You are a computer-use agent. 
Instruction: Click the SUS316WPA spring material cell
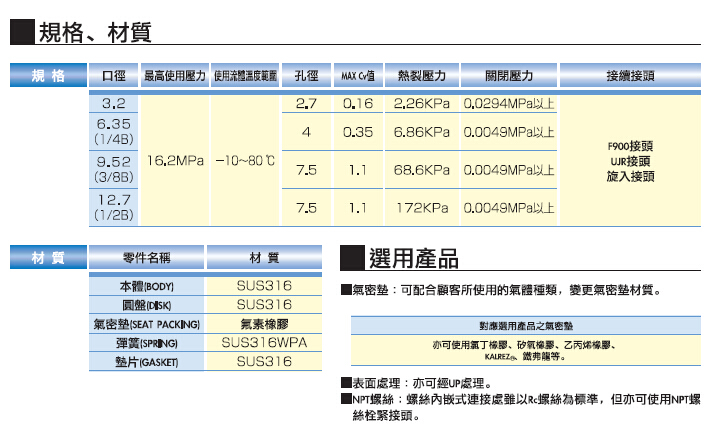pos(264,343)
